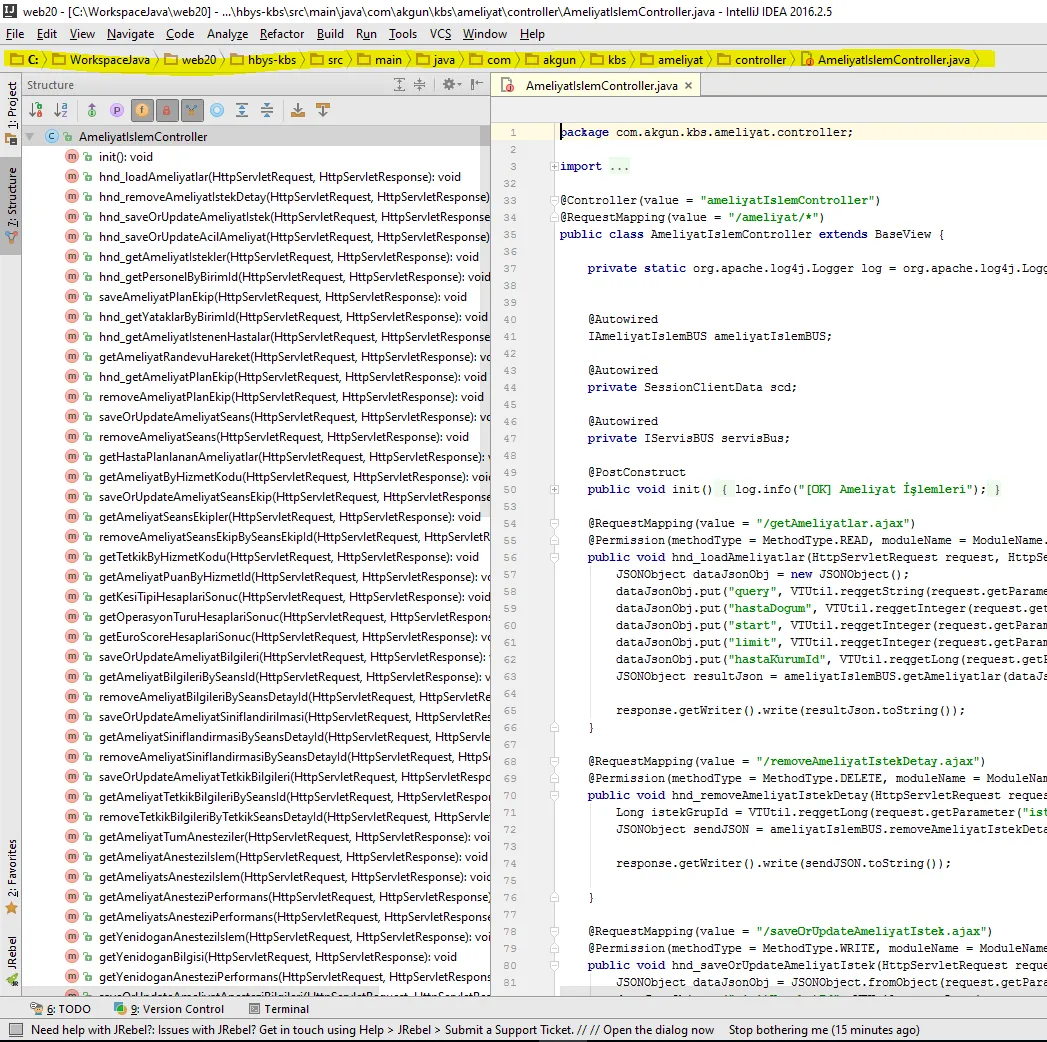The height and width of the screenshot is (1042, 1047).
Task: Fold hnd_loadAmeliyatlar method at line 56
Action: pyautogui.click(x=554, y=557)
